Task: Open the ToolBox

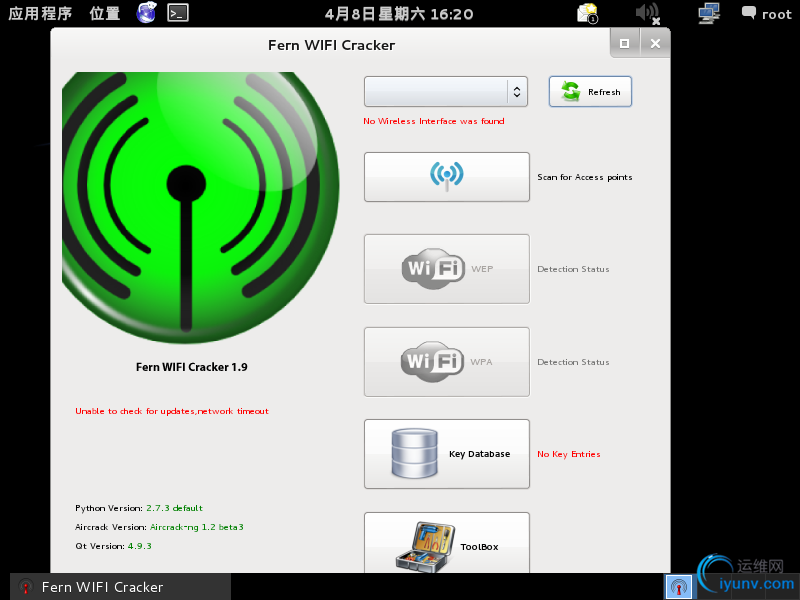Action: (x=446, y=543)
